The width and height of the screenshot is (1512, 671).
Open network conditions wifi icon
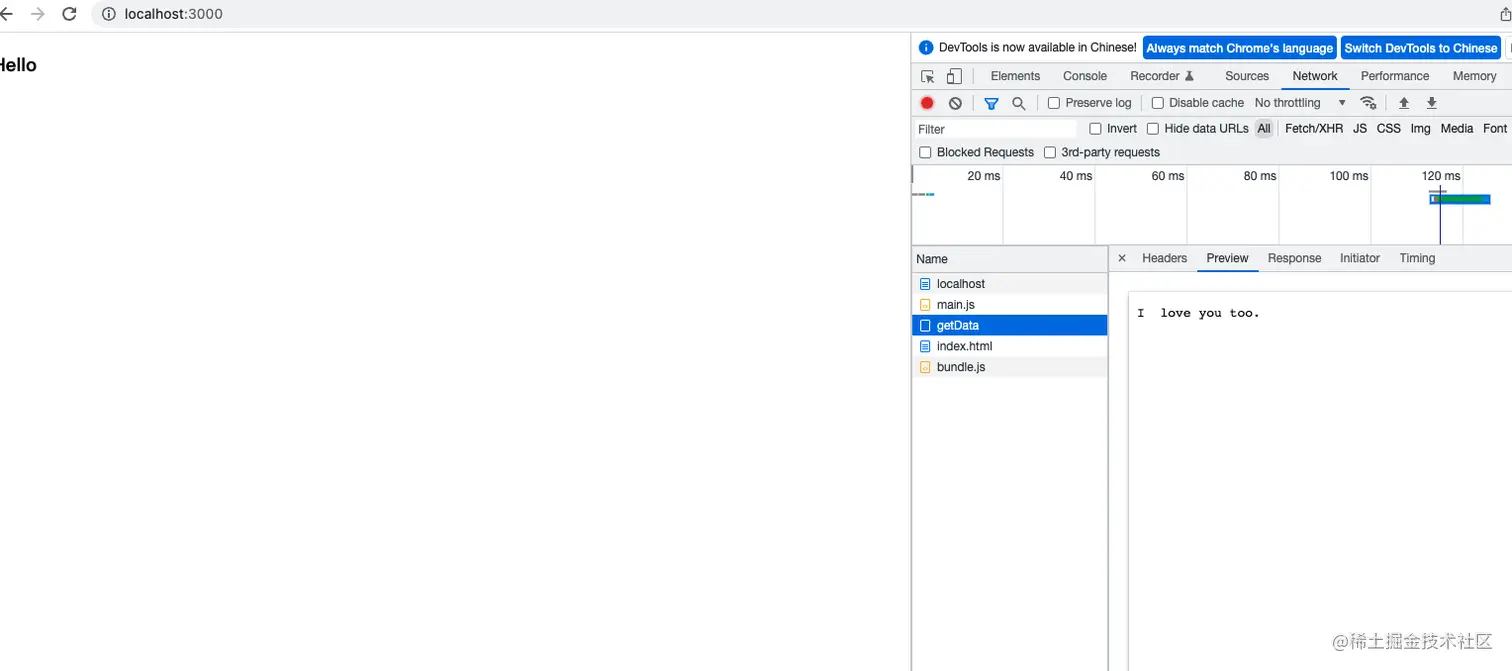pos(1368,103)
